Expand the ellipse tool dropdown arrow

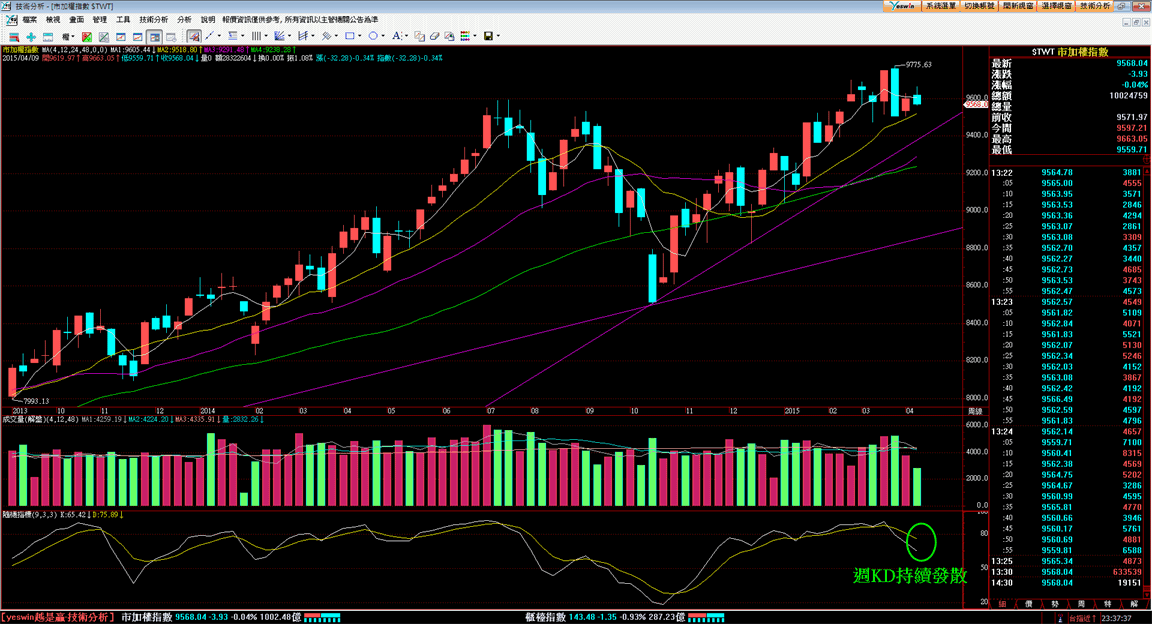[x=383, y=36]
